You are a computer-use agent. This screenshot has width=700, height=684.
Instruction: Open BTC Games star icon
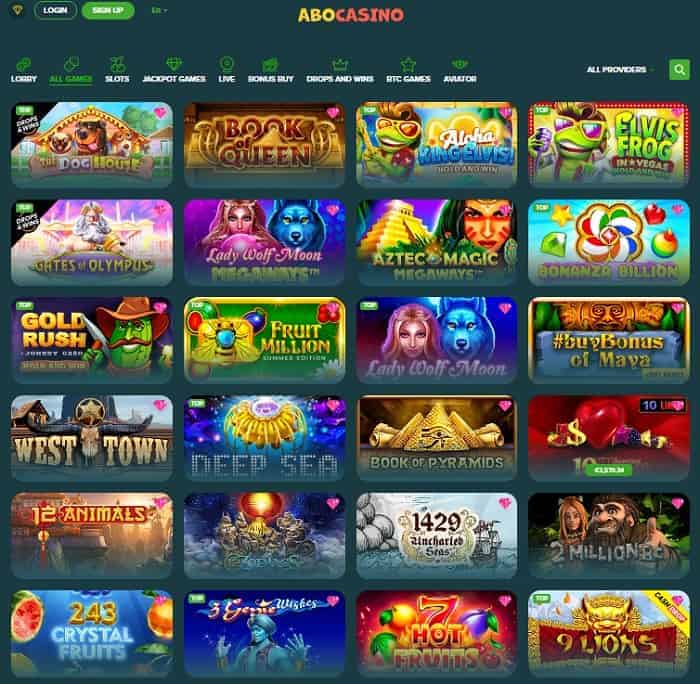point(408,64)
